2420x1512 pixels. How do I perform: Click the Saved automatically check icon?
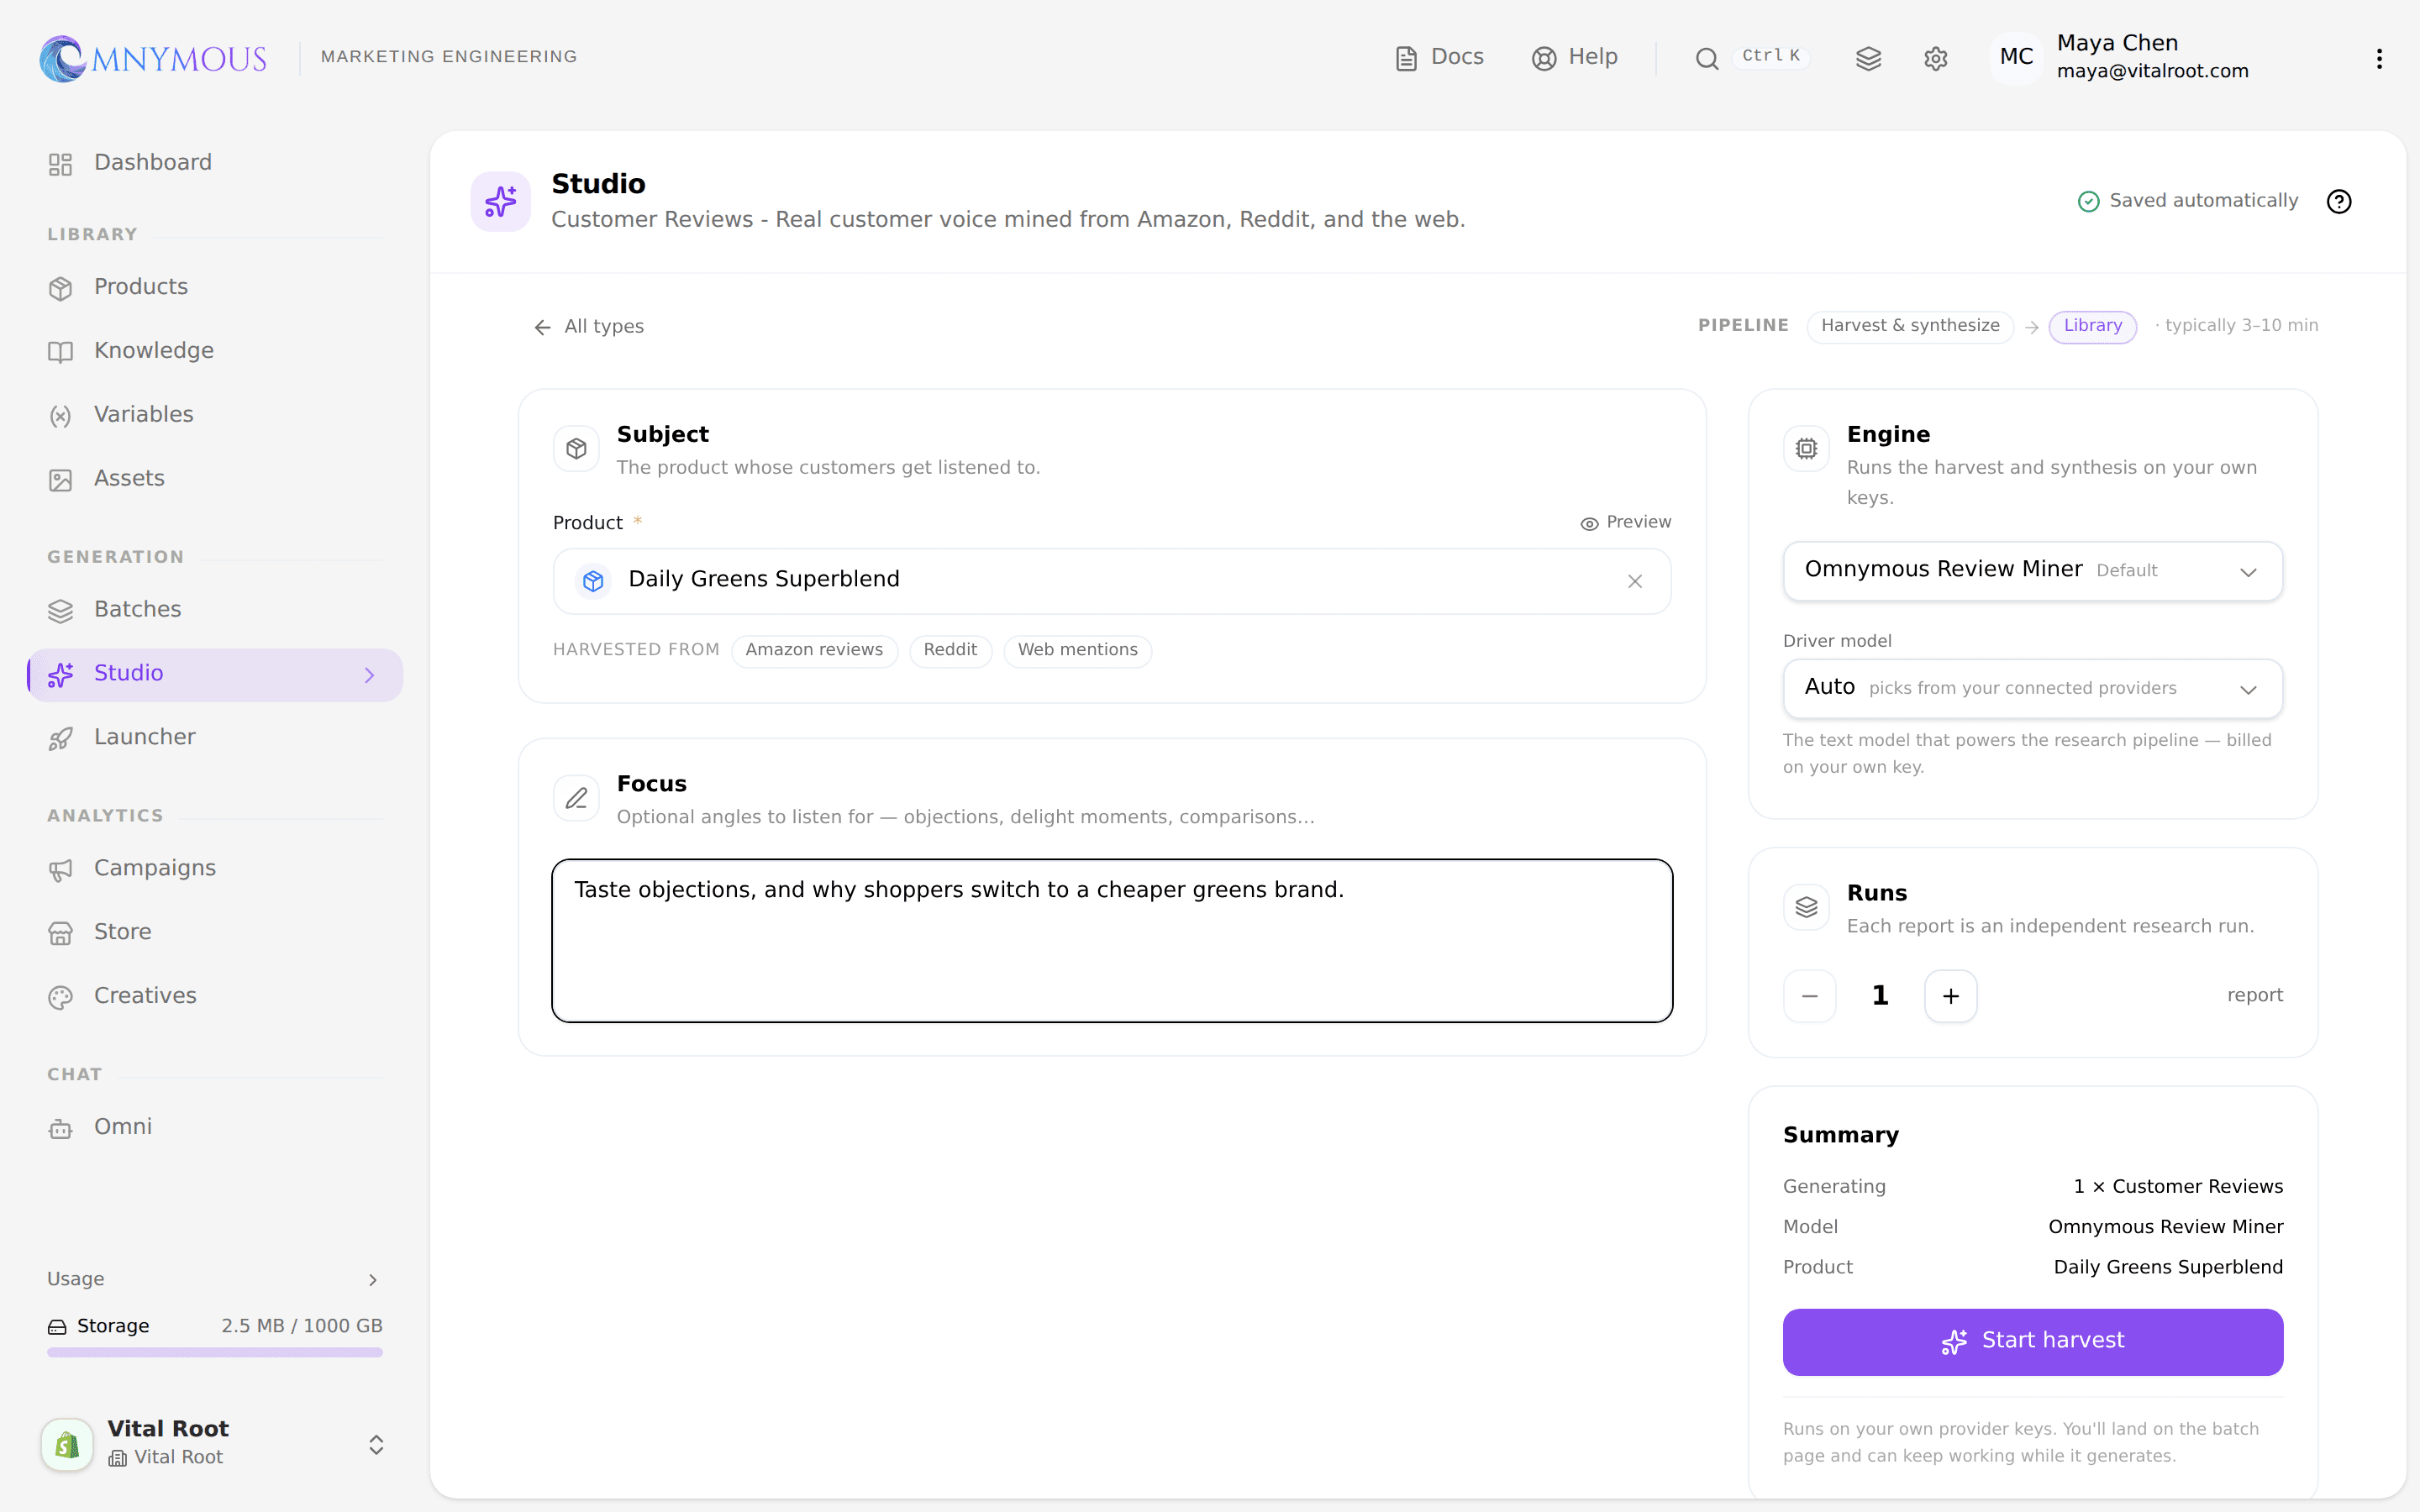2088,202
